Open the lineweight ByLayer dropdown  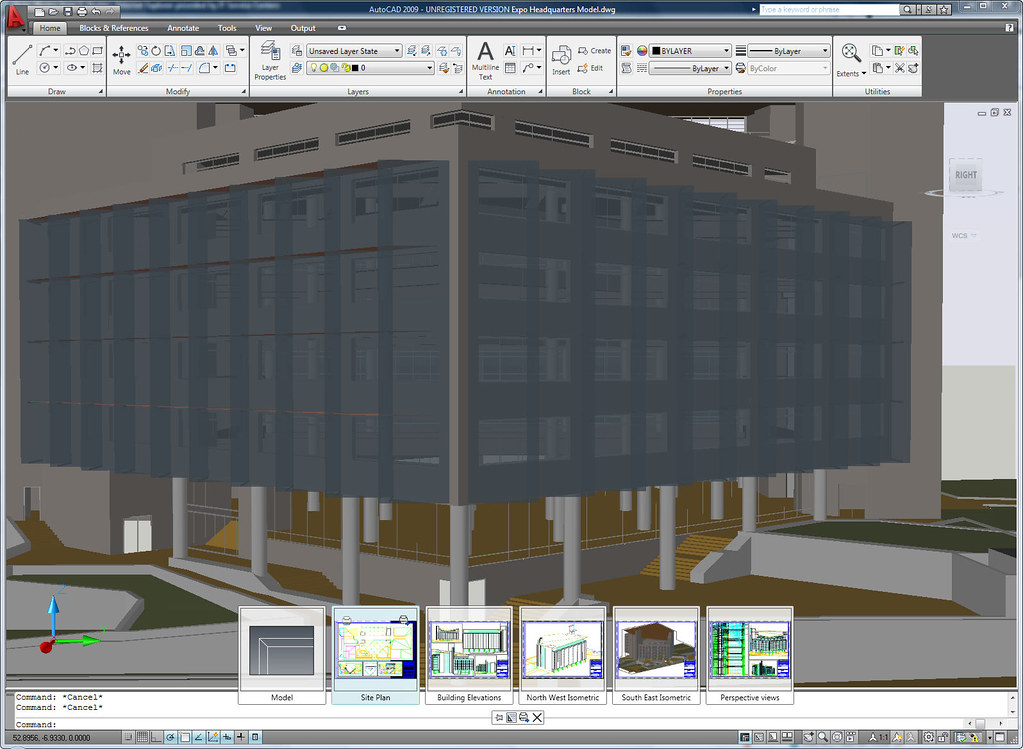[x=789, y=51]
